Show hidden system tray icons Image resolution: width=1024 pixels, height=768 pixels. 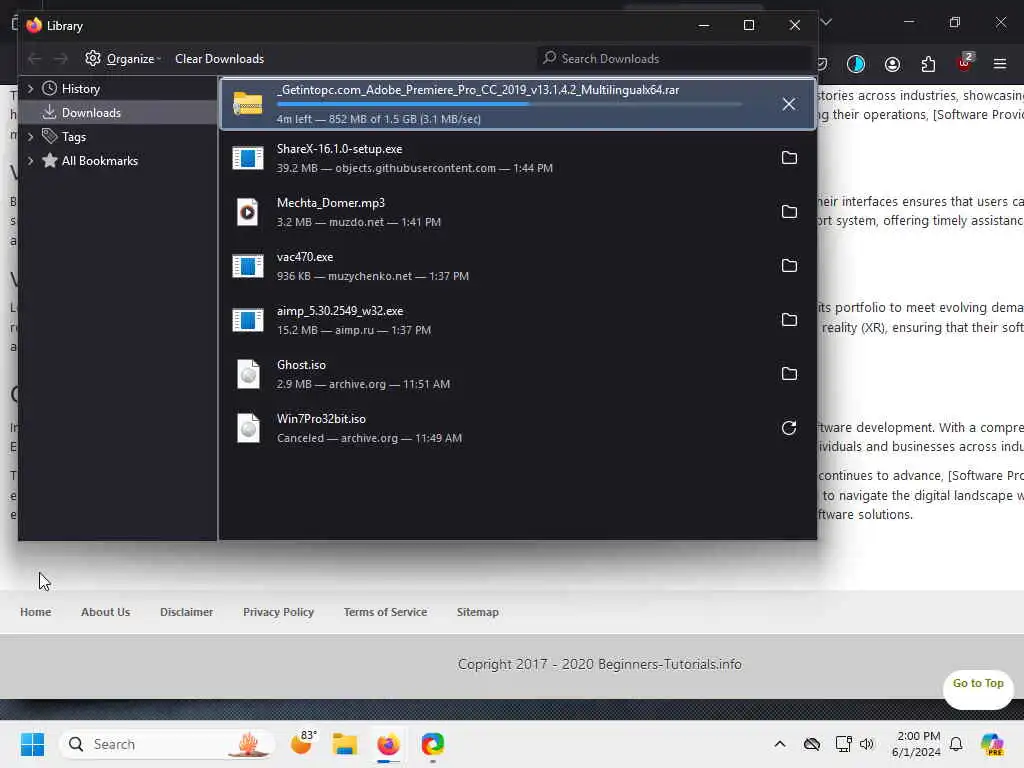point(780,744)
